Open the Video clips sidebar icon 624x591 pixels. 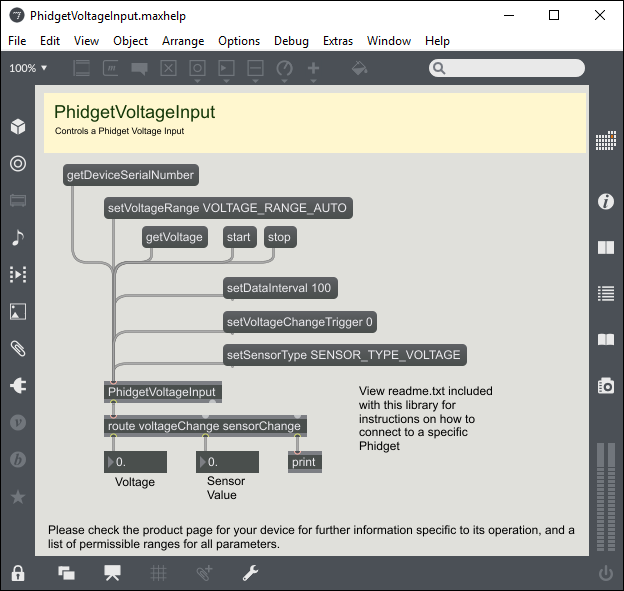point(18,274)
